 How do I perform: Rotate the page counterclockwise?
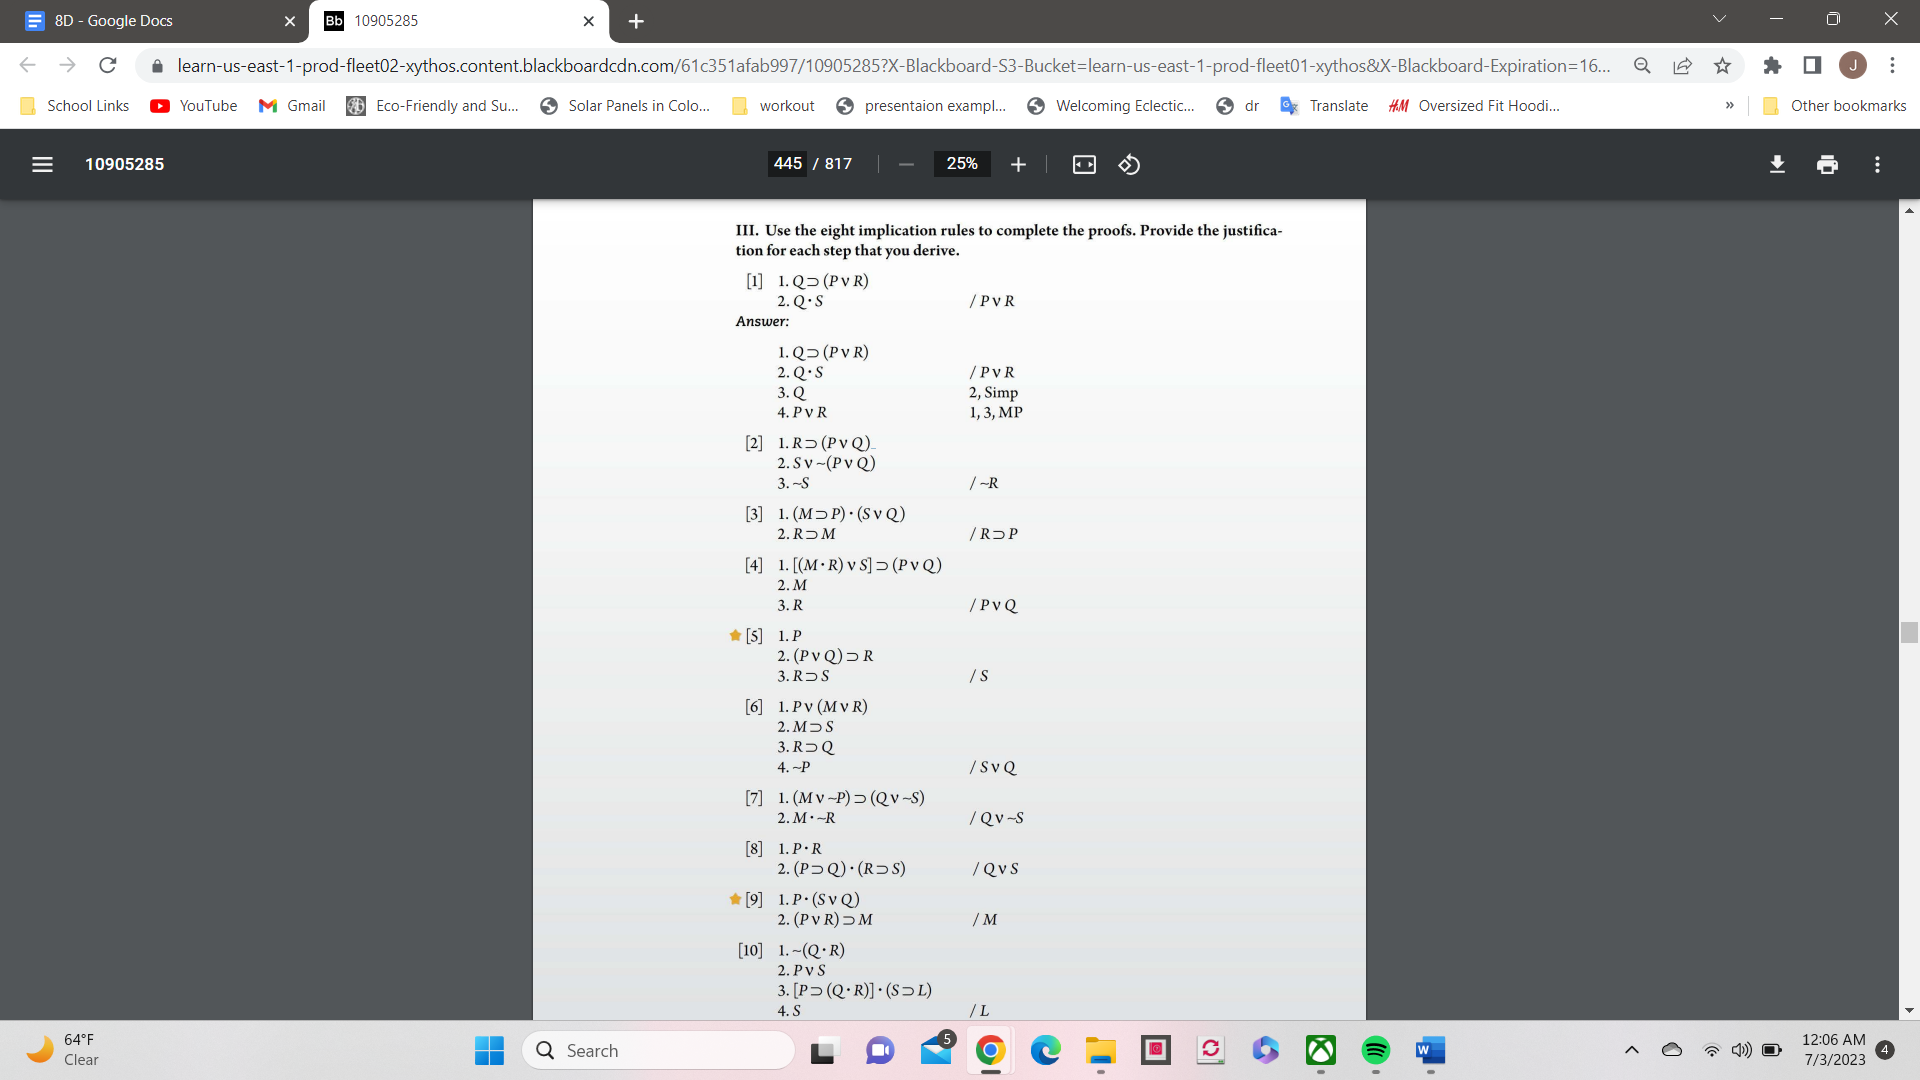click(x=1129, y=164)
